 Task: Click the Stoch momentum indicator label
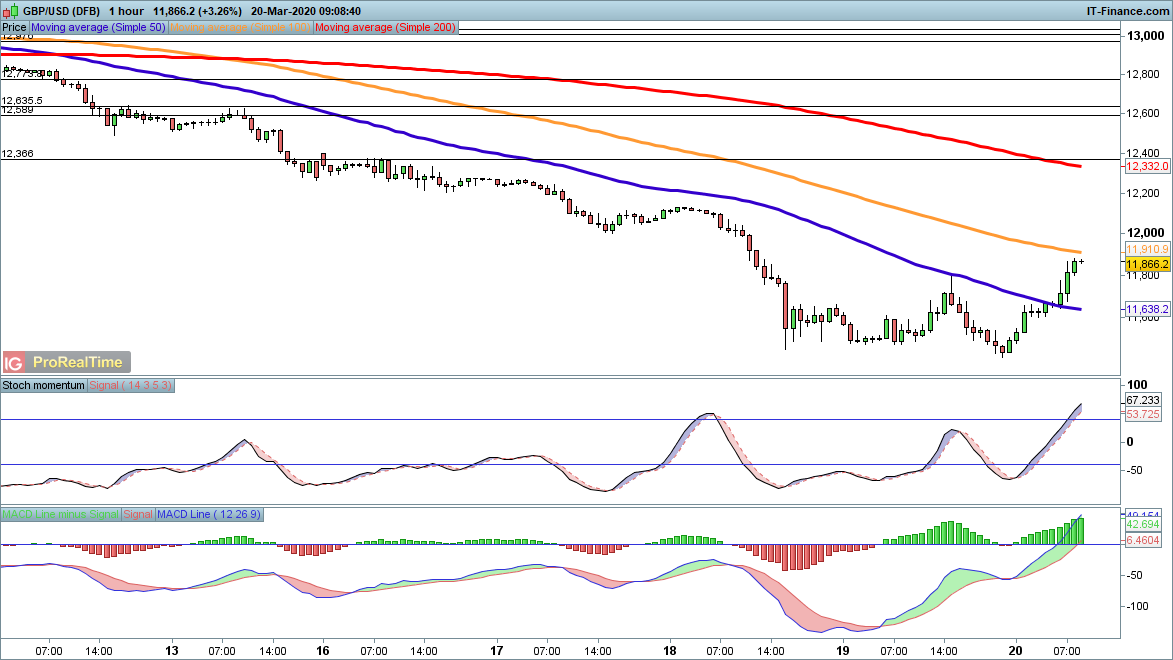(43, 385)
